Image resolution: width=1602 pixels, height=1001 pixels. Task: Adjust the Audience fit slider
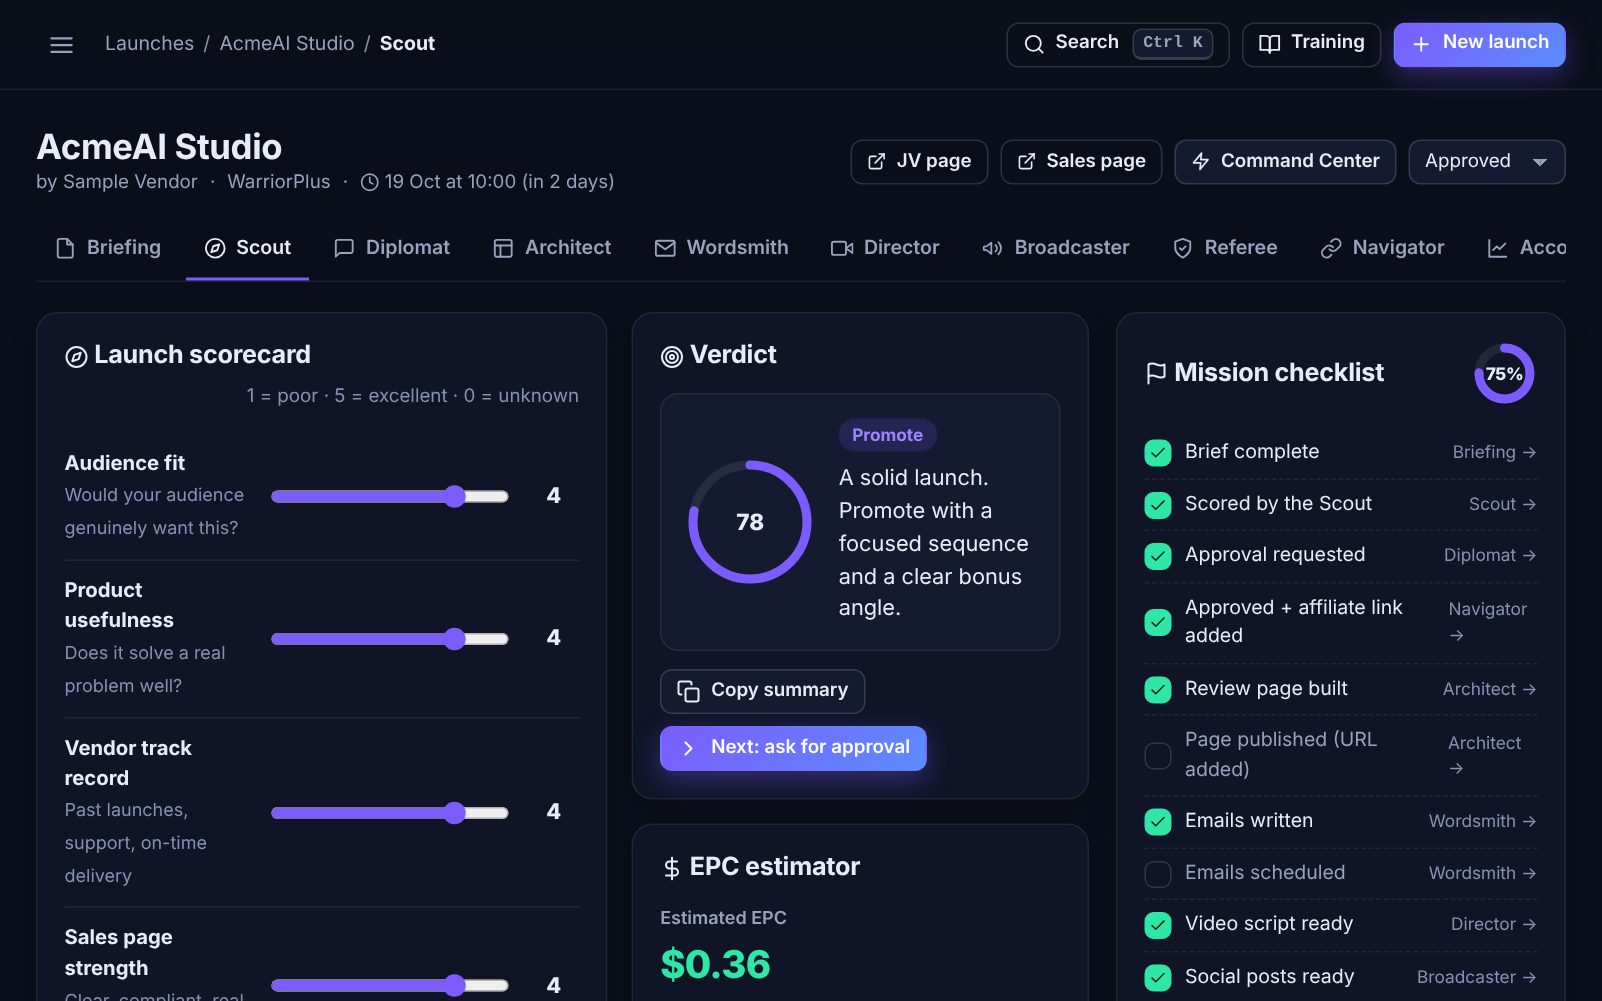coord(390,497)
